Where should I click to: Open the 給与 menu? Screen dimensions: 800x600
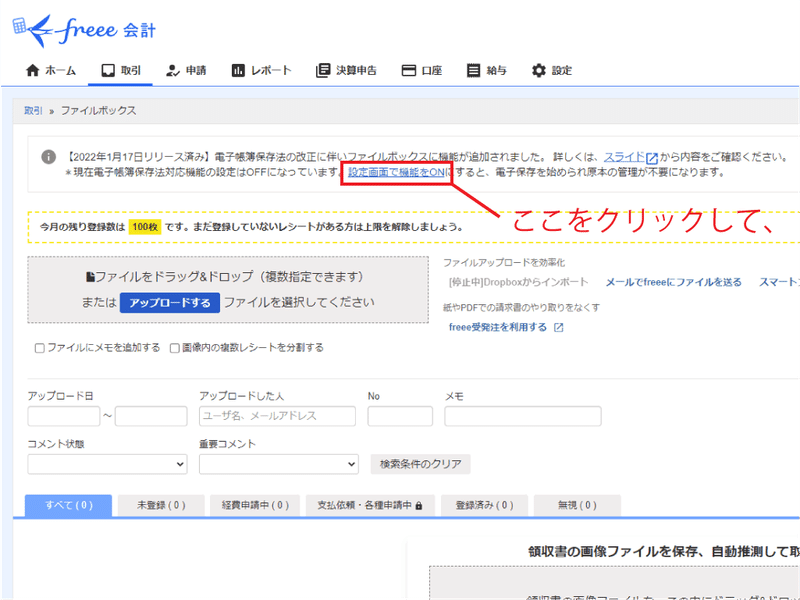486,70
